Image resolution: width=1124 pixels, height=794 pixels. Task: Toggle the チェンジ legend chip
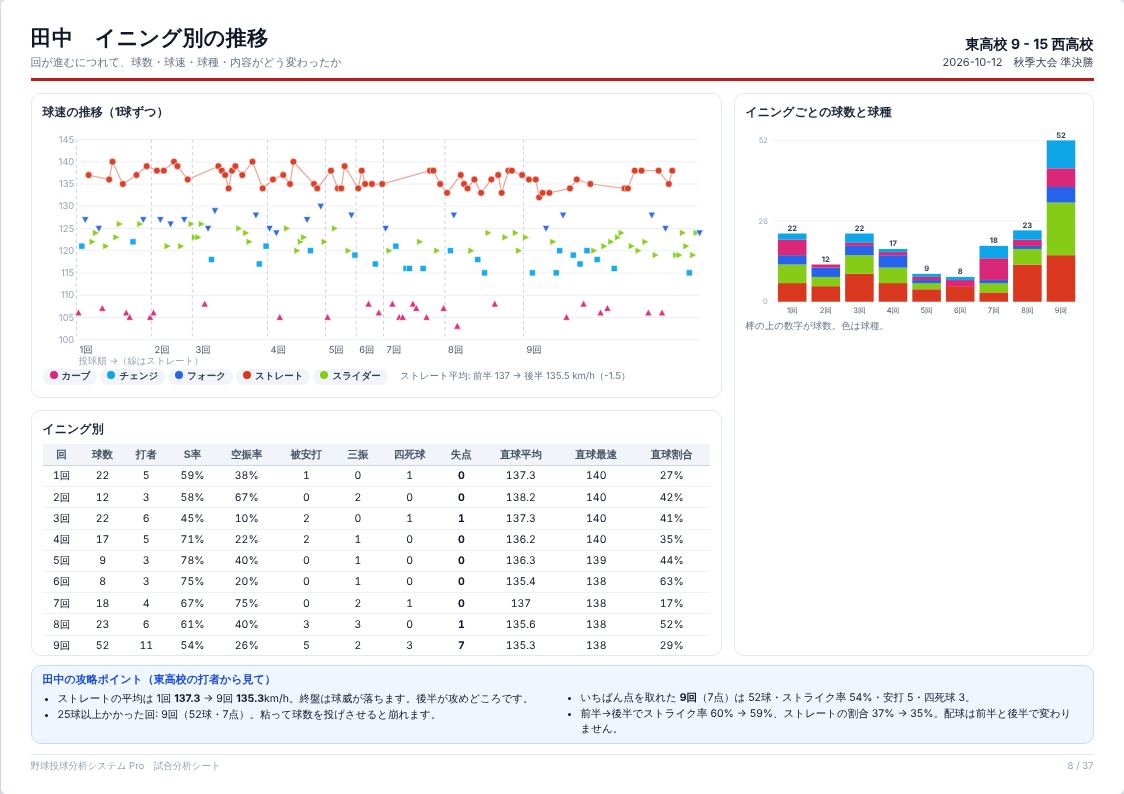[x=132, y=376]
